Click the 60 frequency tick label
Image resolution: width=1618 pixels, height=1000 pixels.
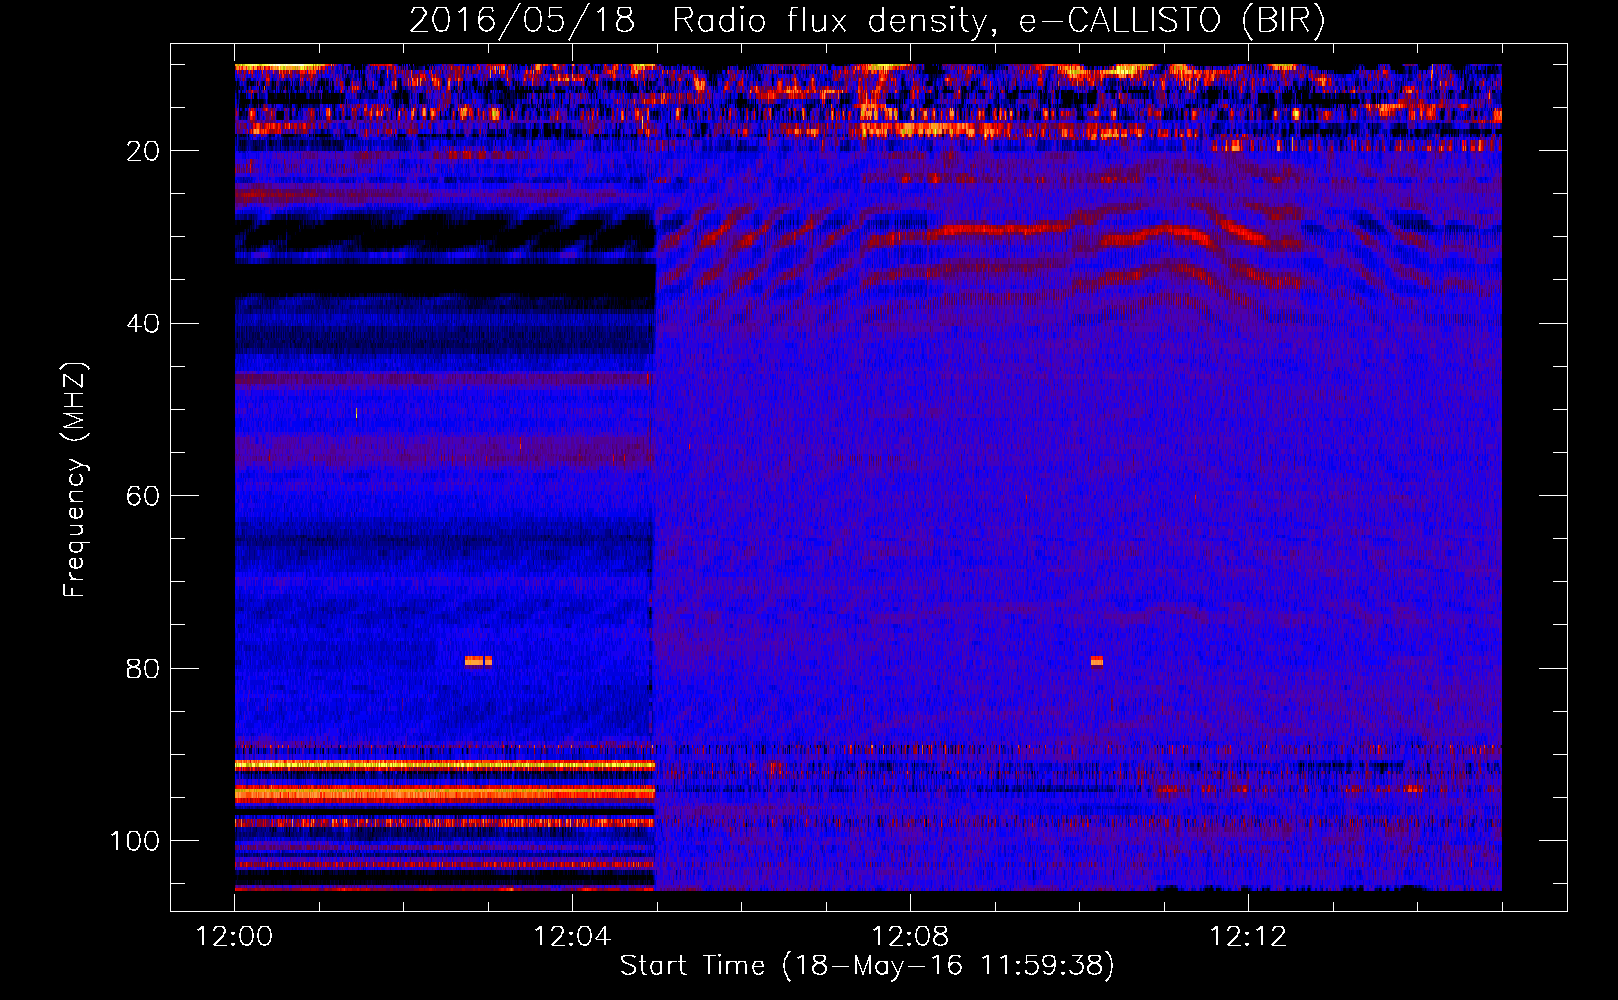(x=143, y=496)
